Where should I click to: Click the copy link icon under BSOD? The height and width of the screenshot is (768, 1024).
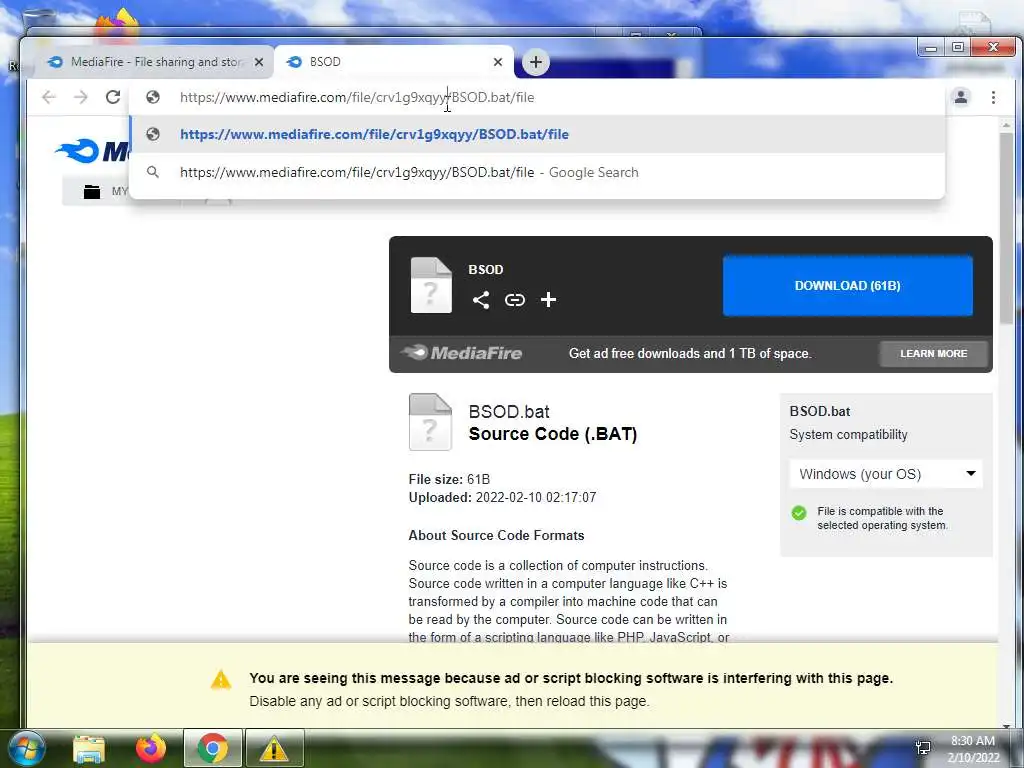point(515,300)
